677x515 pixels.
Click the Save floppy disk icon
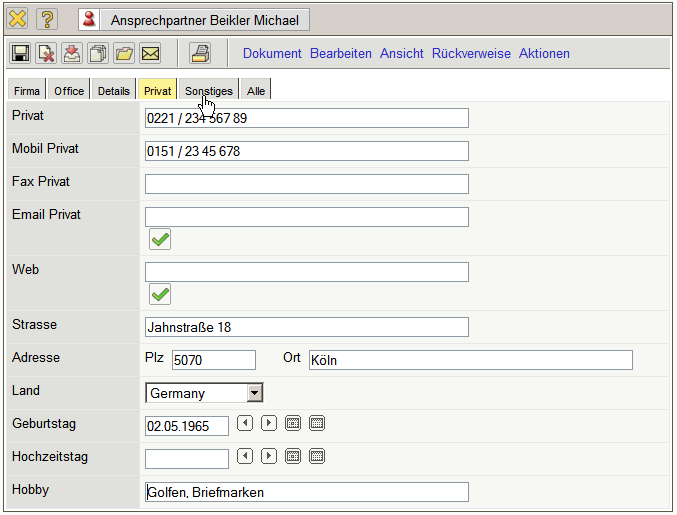coord(20,54)
